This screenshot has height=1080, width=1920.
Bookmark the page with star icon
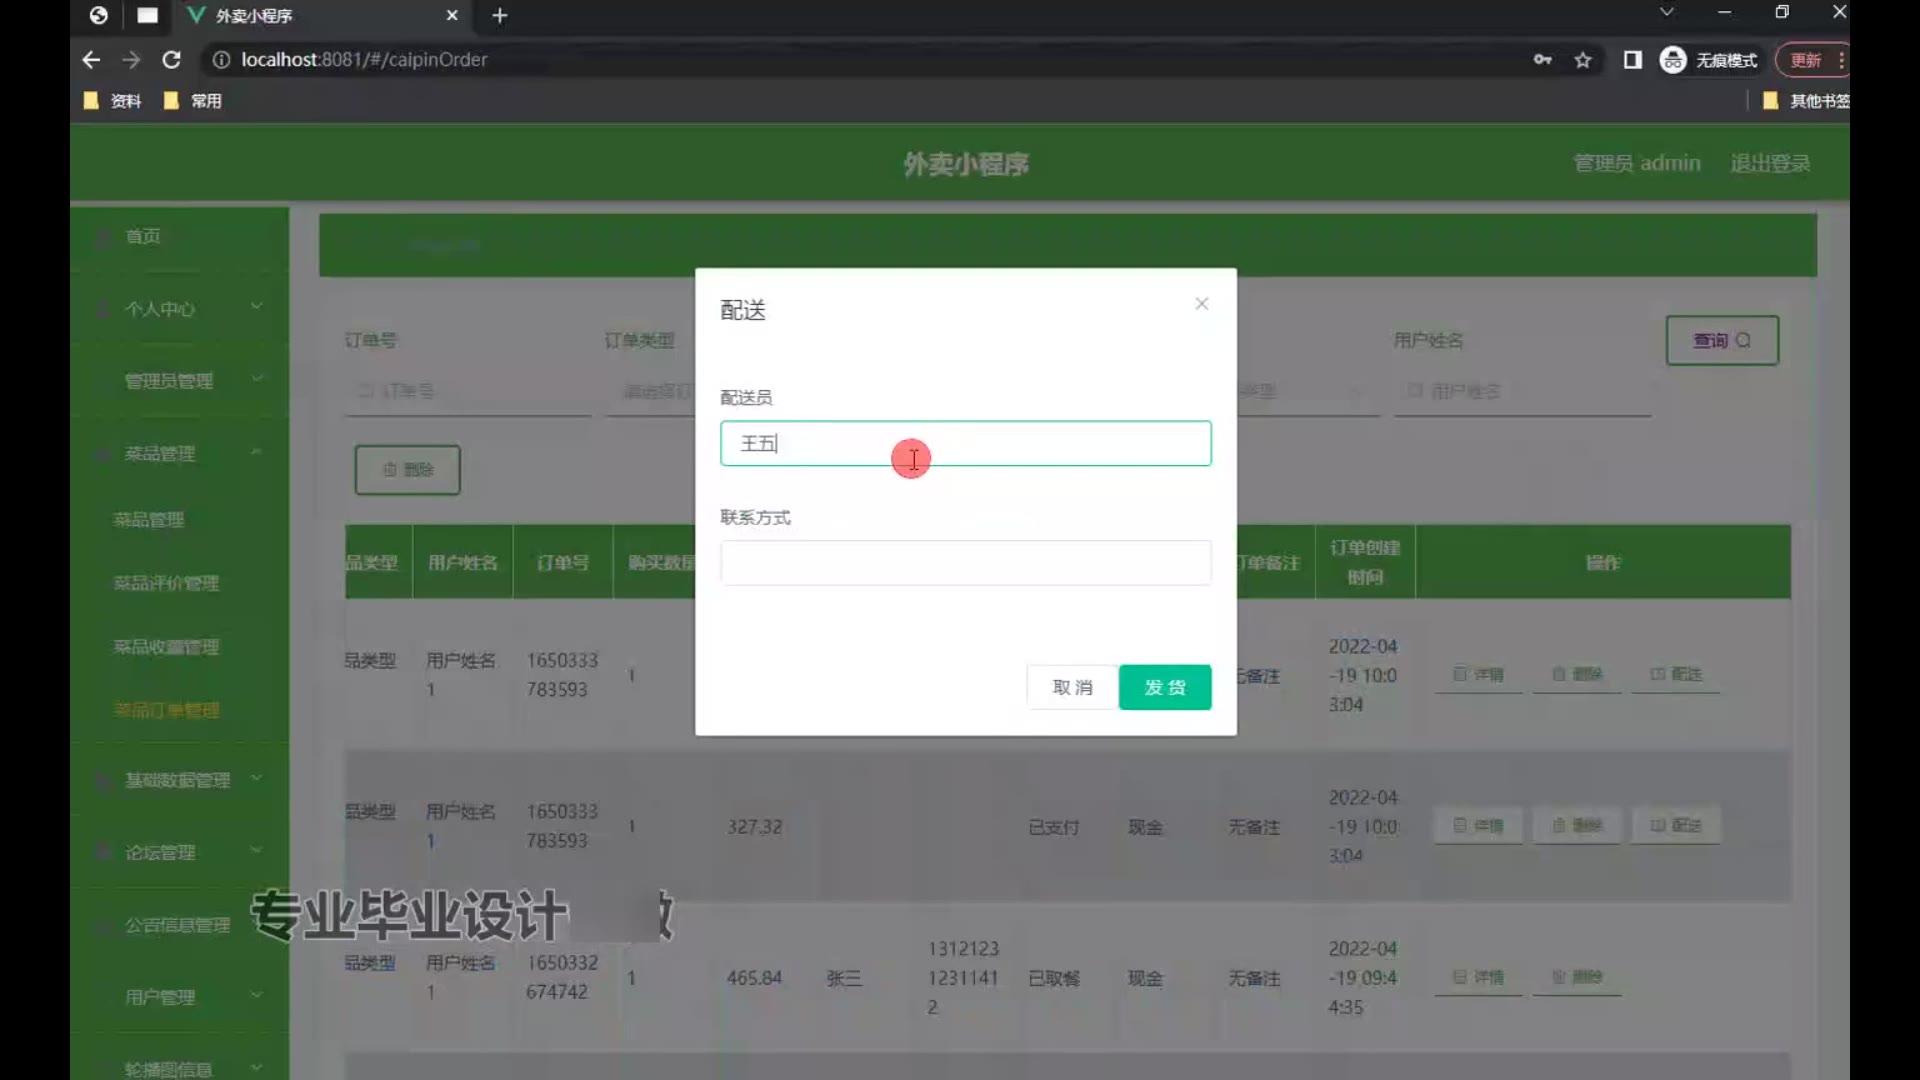click(x=1583, y=60)
